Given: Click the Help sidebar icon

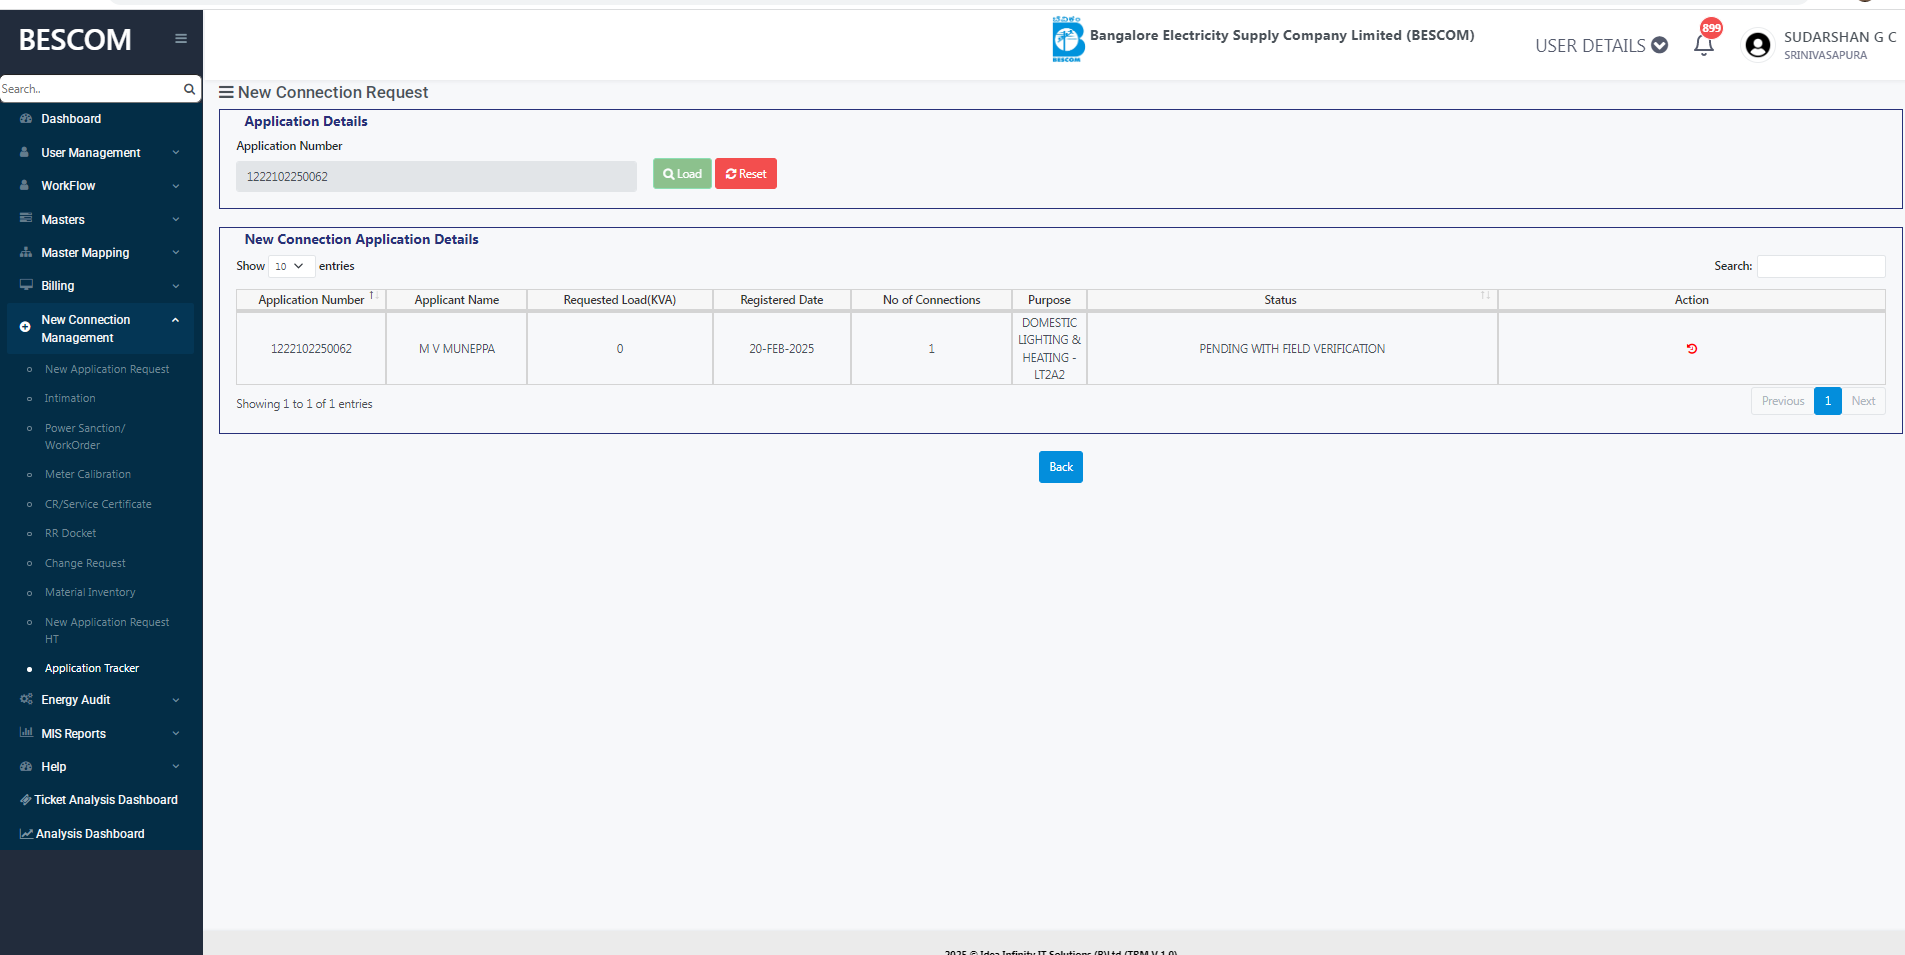Looking at the screenshot, I should pyautogui.click(x=26, y=767).
